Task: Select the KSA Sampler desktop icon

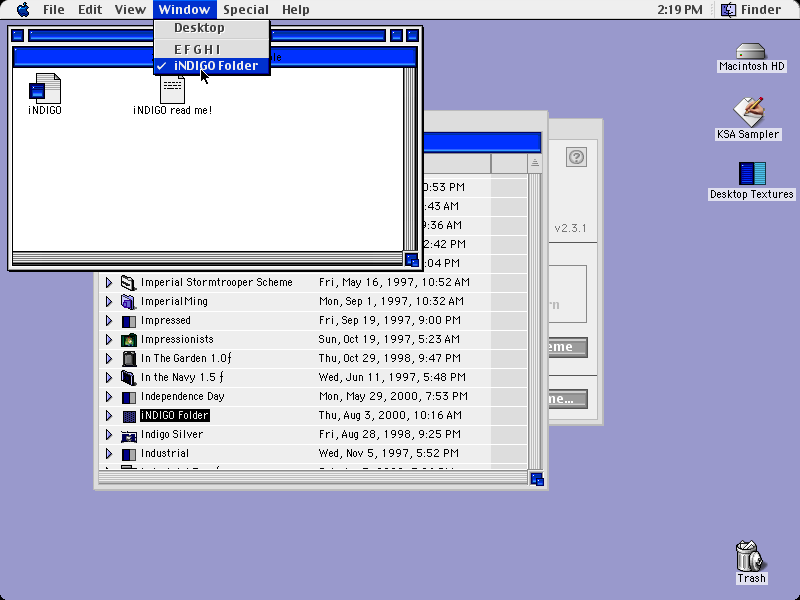Action: coord(748,112)
